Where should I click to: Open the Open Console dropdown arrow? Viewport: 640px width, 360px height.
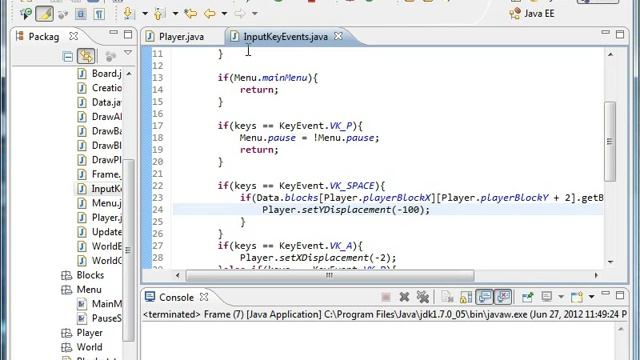(x=591, y=297)
